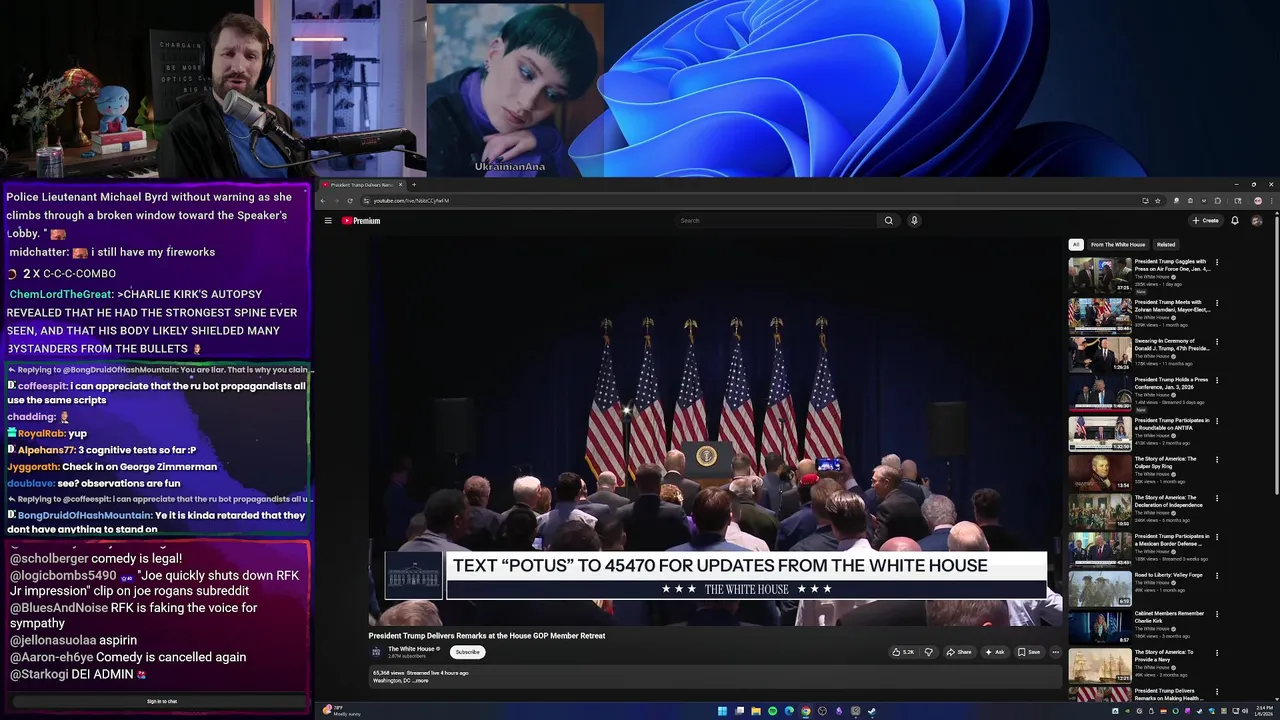Like the video with thumbs-up button

pyautogui.click(x=903, y=652)
